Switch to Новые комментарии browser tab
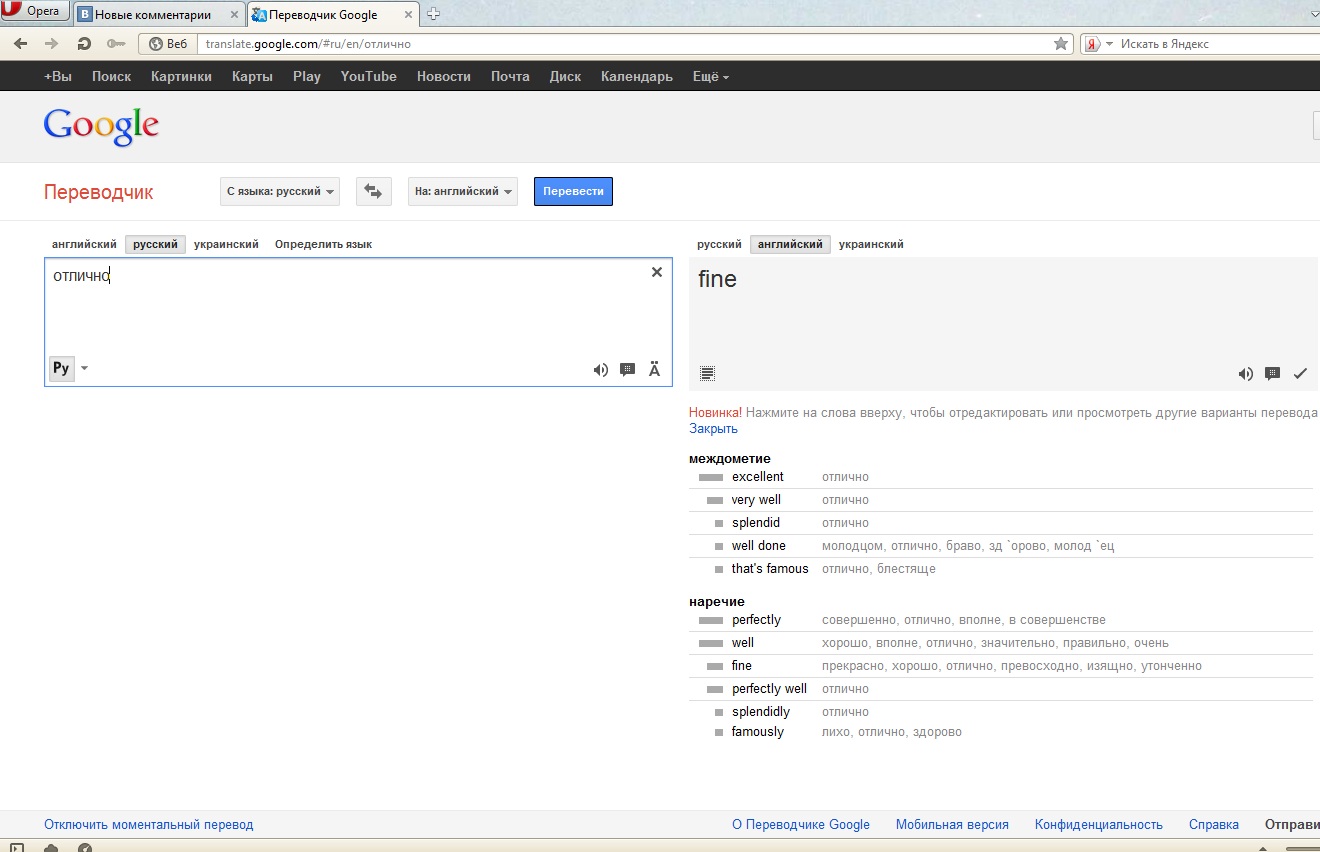1320x852 pixels. tap(159, 14)
